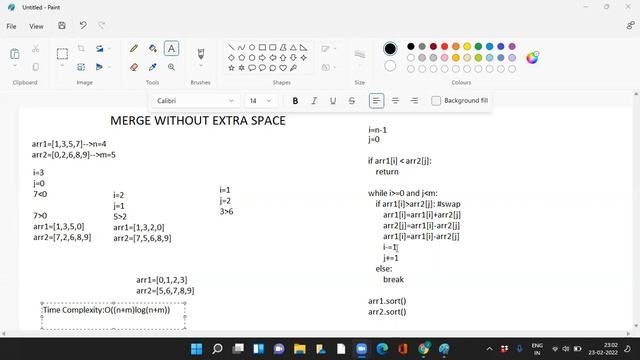Toggle Underline text formatting
The image size is (640, 360).
pos(333,101)
